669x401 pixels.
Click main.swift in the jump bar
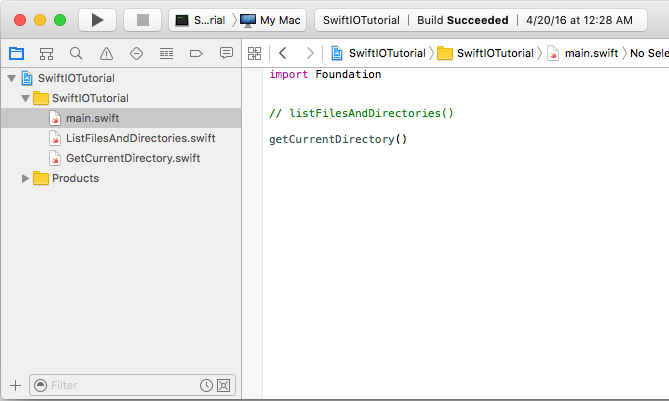tap(583, 53)
